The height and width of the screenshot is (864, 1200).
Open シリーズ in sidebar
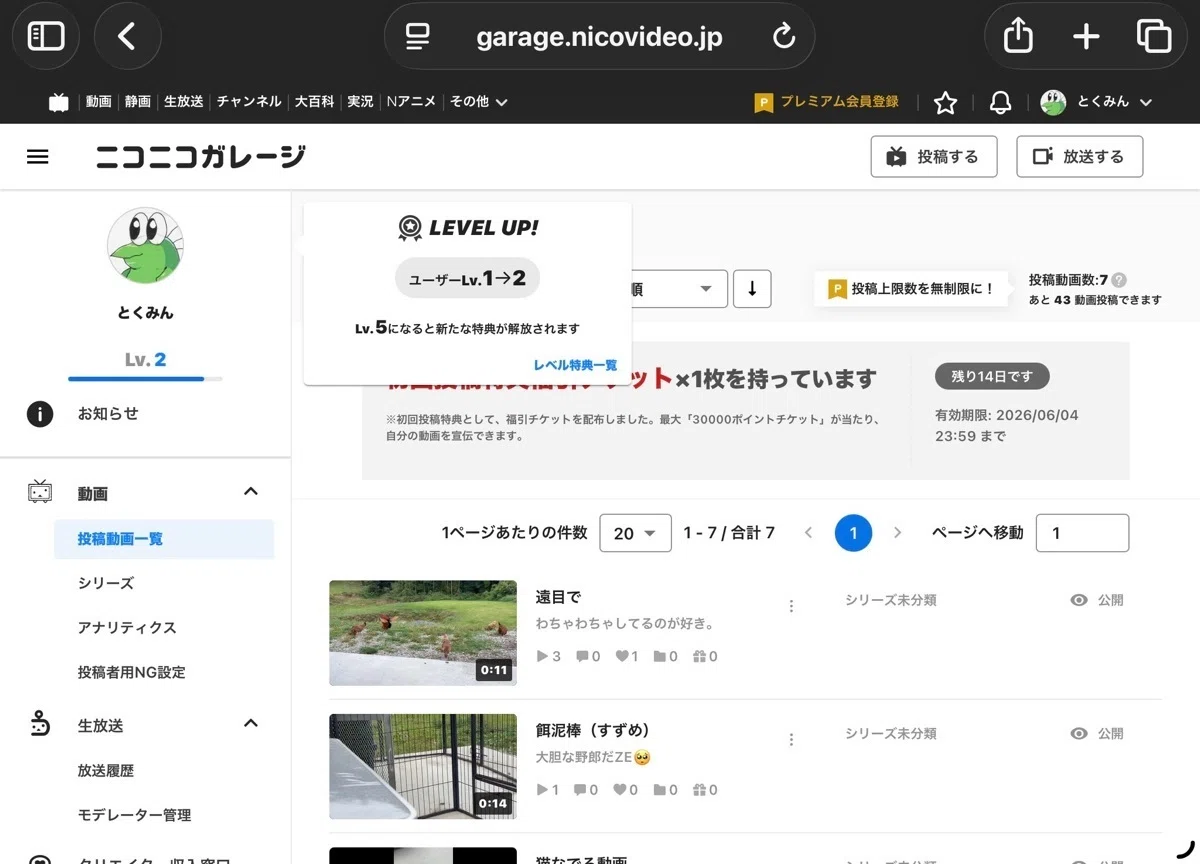(106, 583)
